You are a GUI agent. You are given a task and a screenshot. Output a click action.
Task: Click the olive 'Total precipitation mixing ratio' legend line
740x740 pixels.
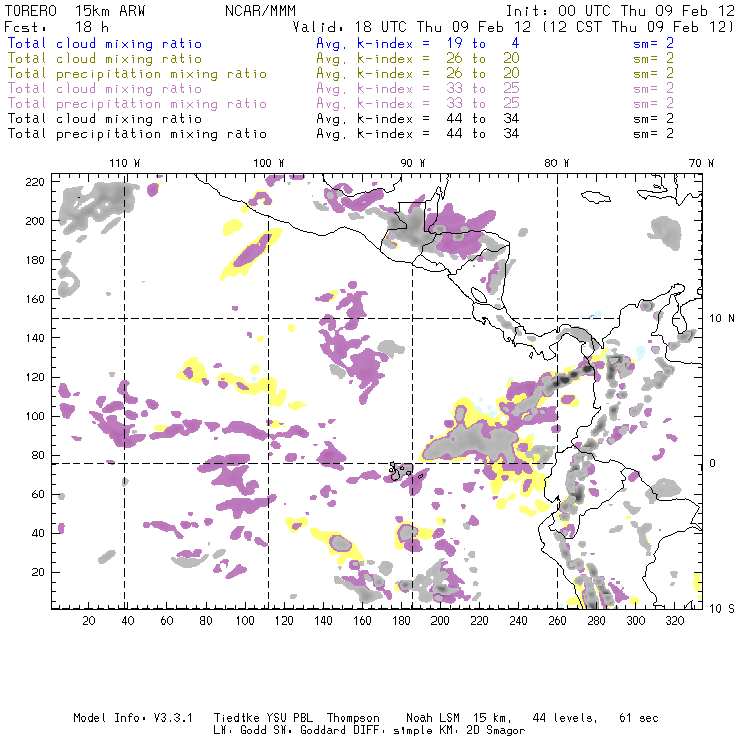coord(137,74)
